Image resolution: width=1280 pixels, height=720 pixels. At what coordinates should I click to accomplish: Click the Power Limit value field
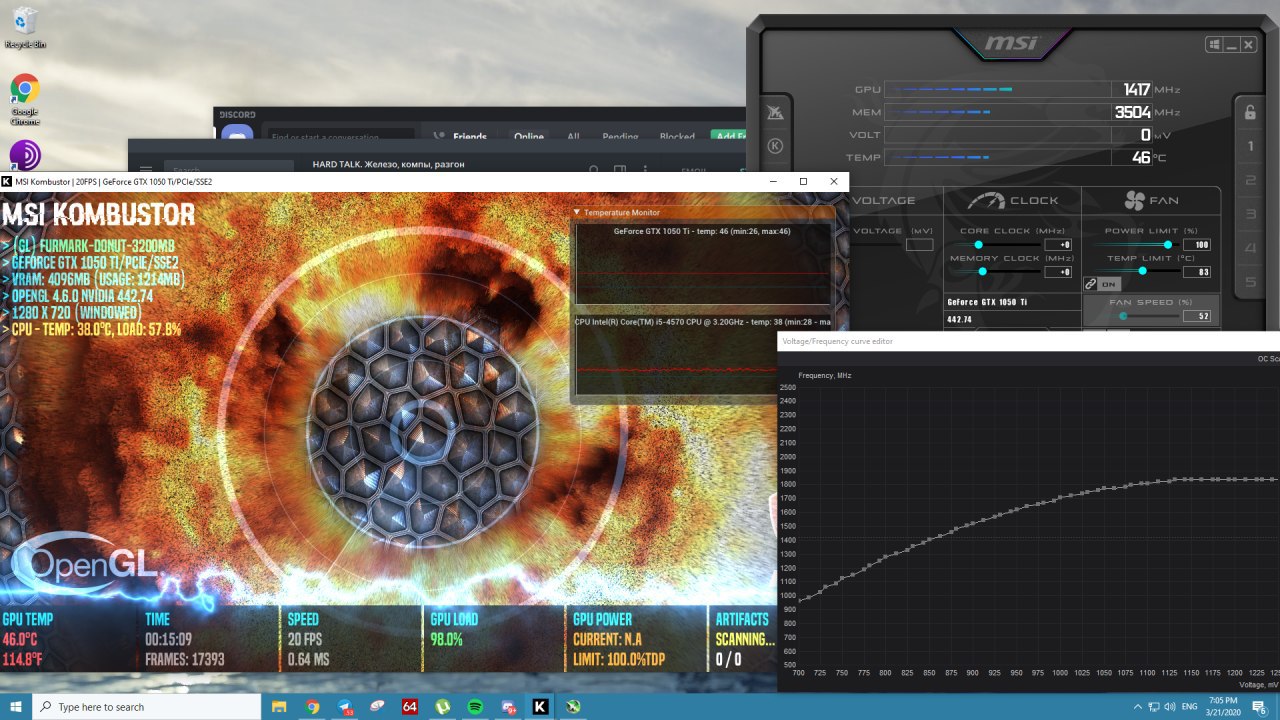[1197, 245]
